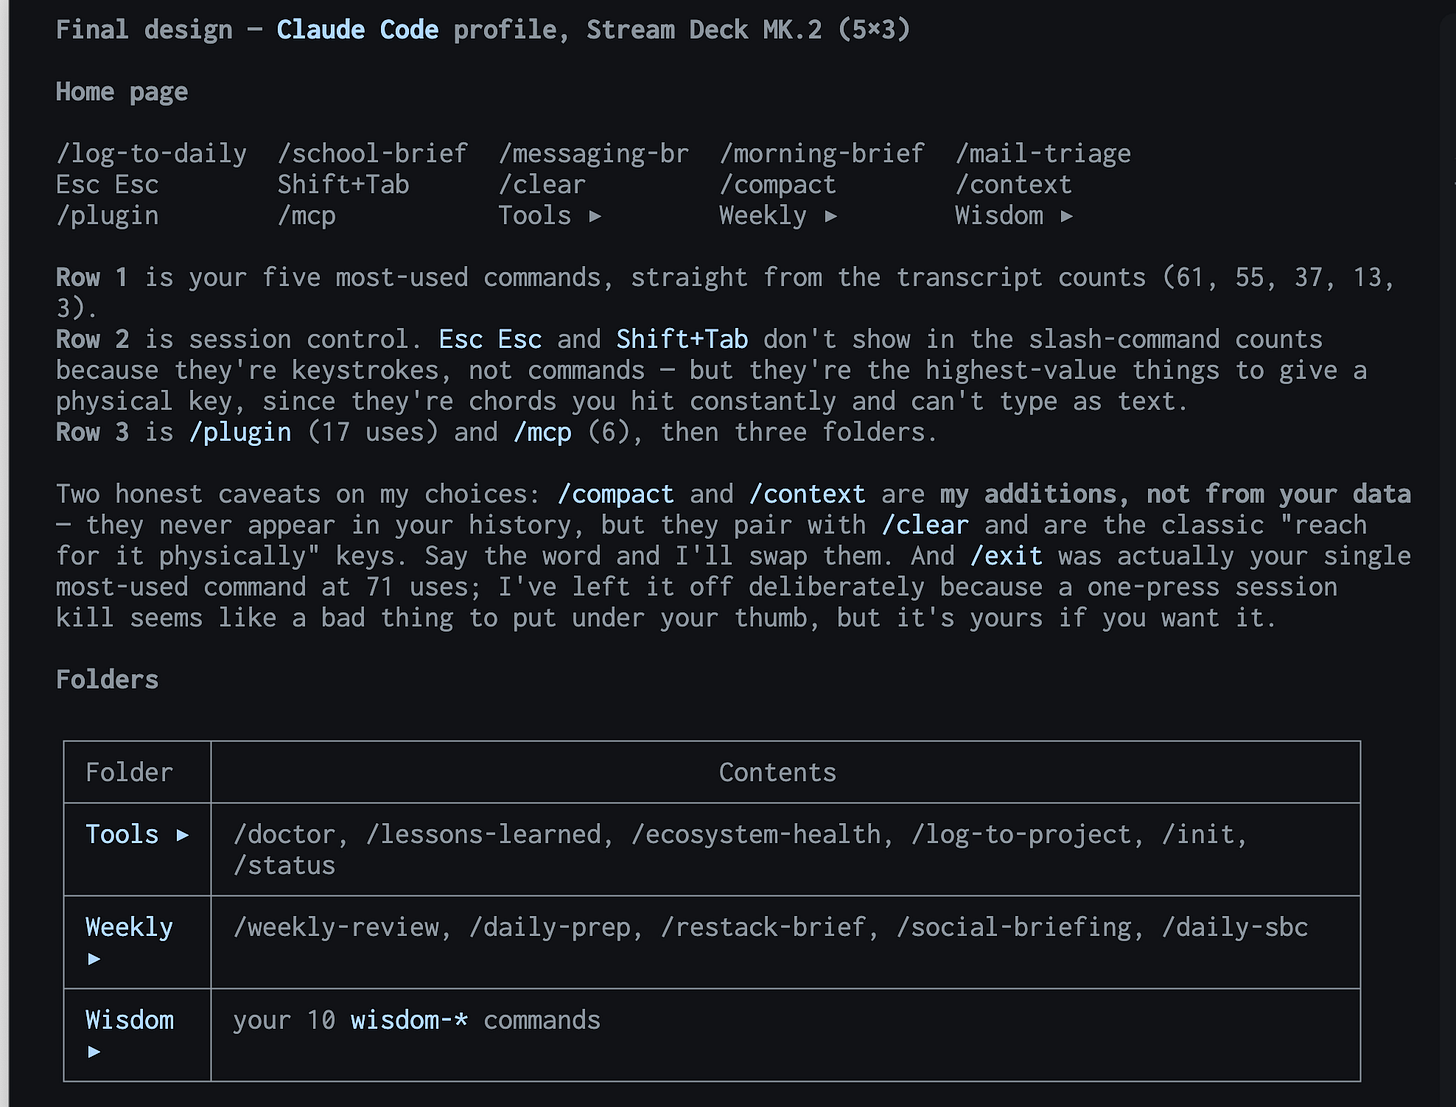Image resolution: width=1456 pixels, height=1107 pixels.
Task: Click the Contents column header
Action: 777,773
